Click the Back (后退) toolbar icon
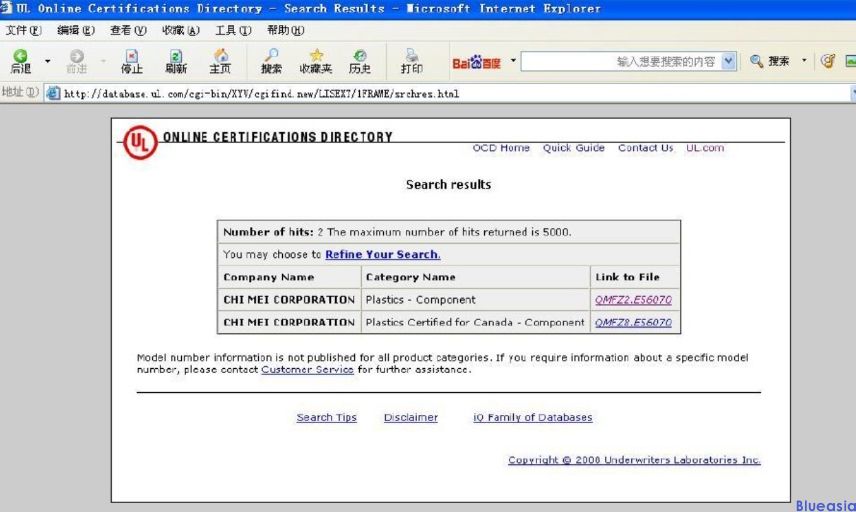This screenshot has height=512, width=856. coord(20,60)
